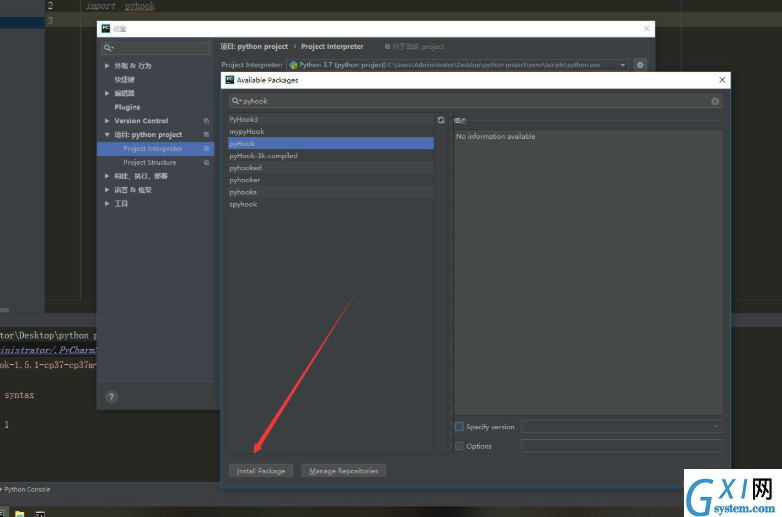Expand the first Settings category arrow

tap(107, 65)
